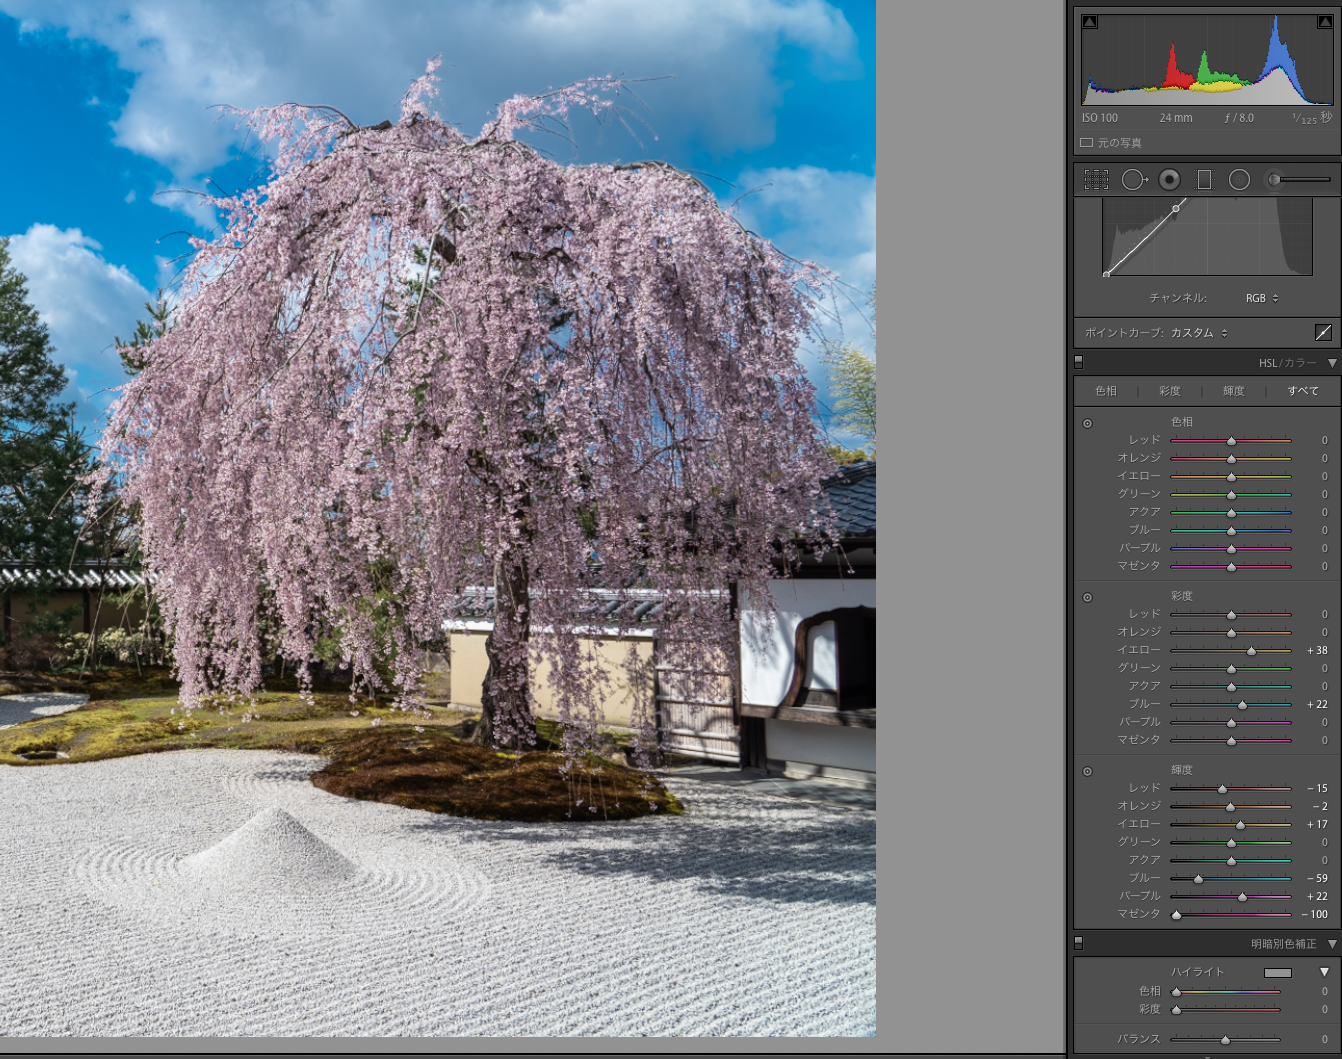Screen dimensions: 1342x1059
Task: Collapse the HSL/カラー panel triangle
Action: pos(1332,363)
